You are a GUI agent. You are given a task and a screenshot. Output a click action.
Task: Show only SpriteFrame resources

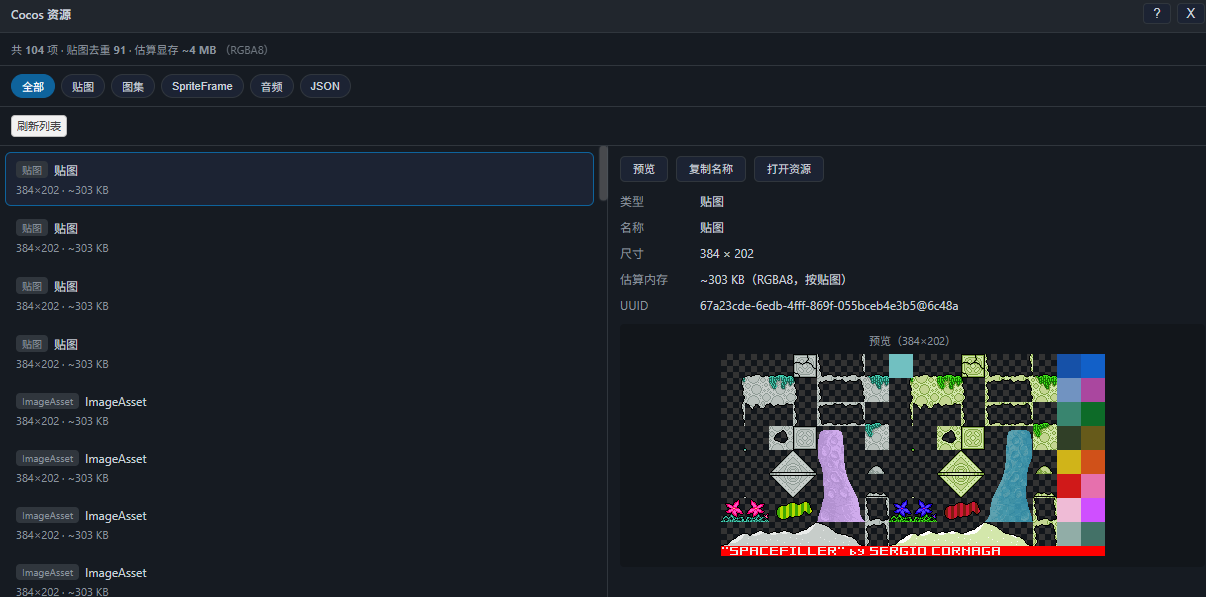click(x=202, y=87)
